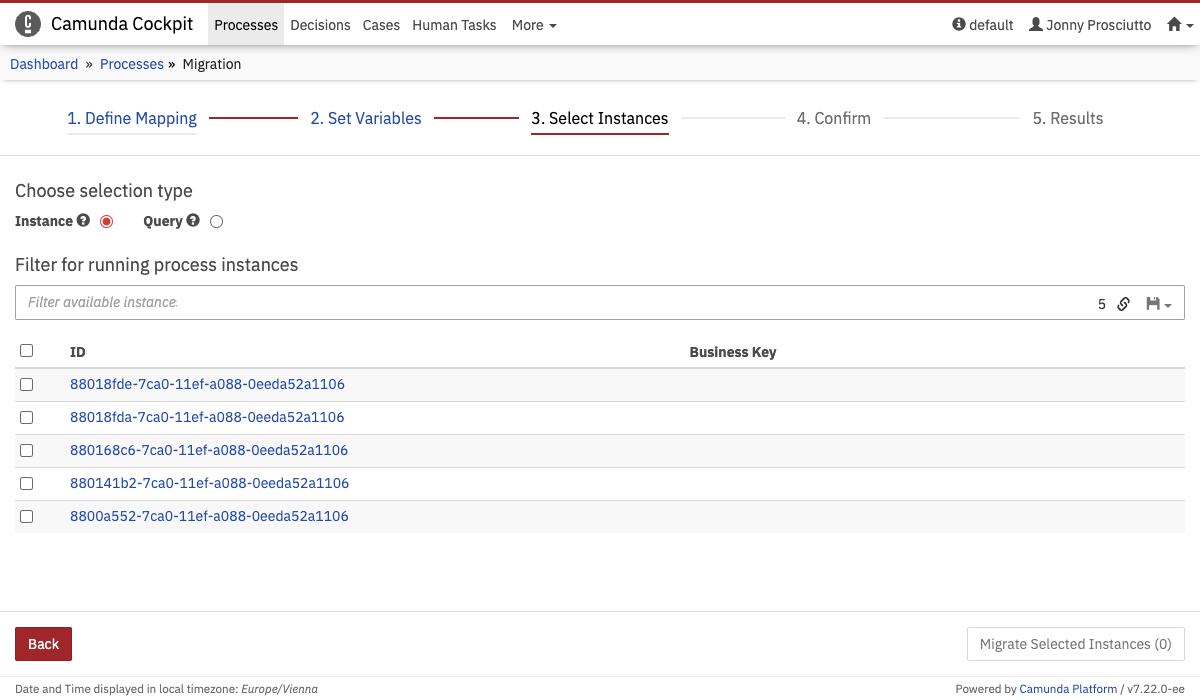1200x700 pixels.
Task: Navigate to Dashboard via the breadcrumb
Action: (44, 63)
